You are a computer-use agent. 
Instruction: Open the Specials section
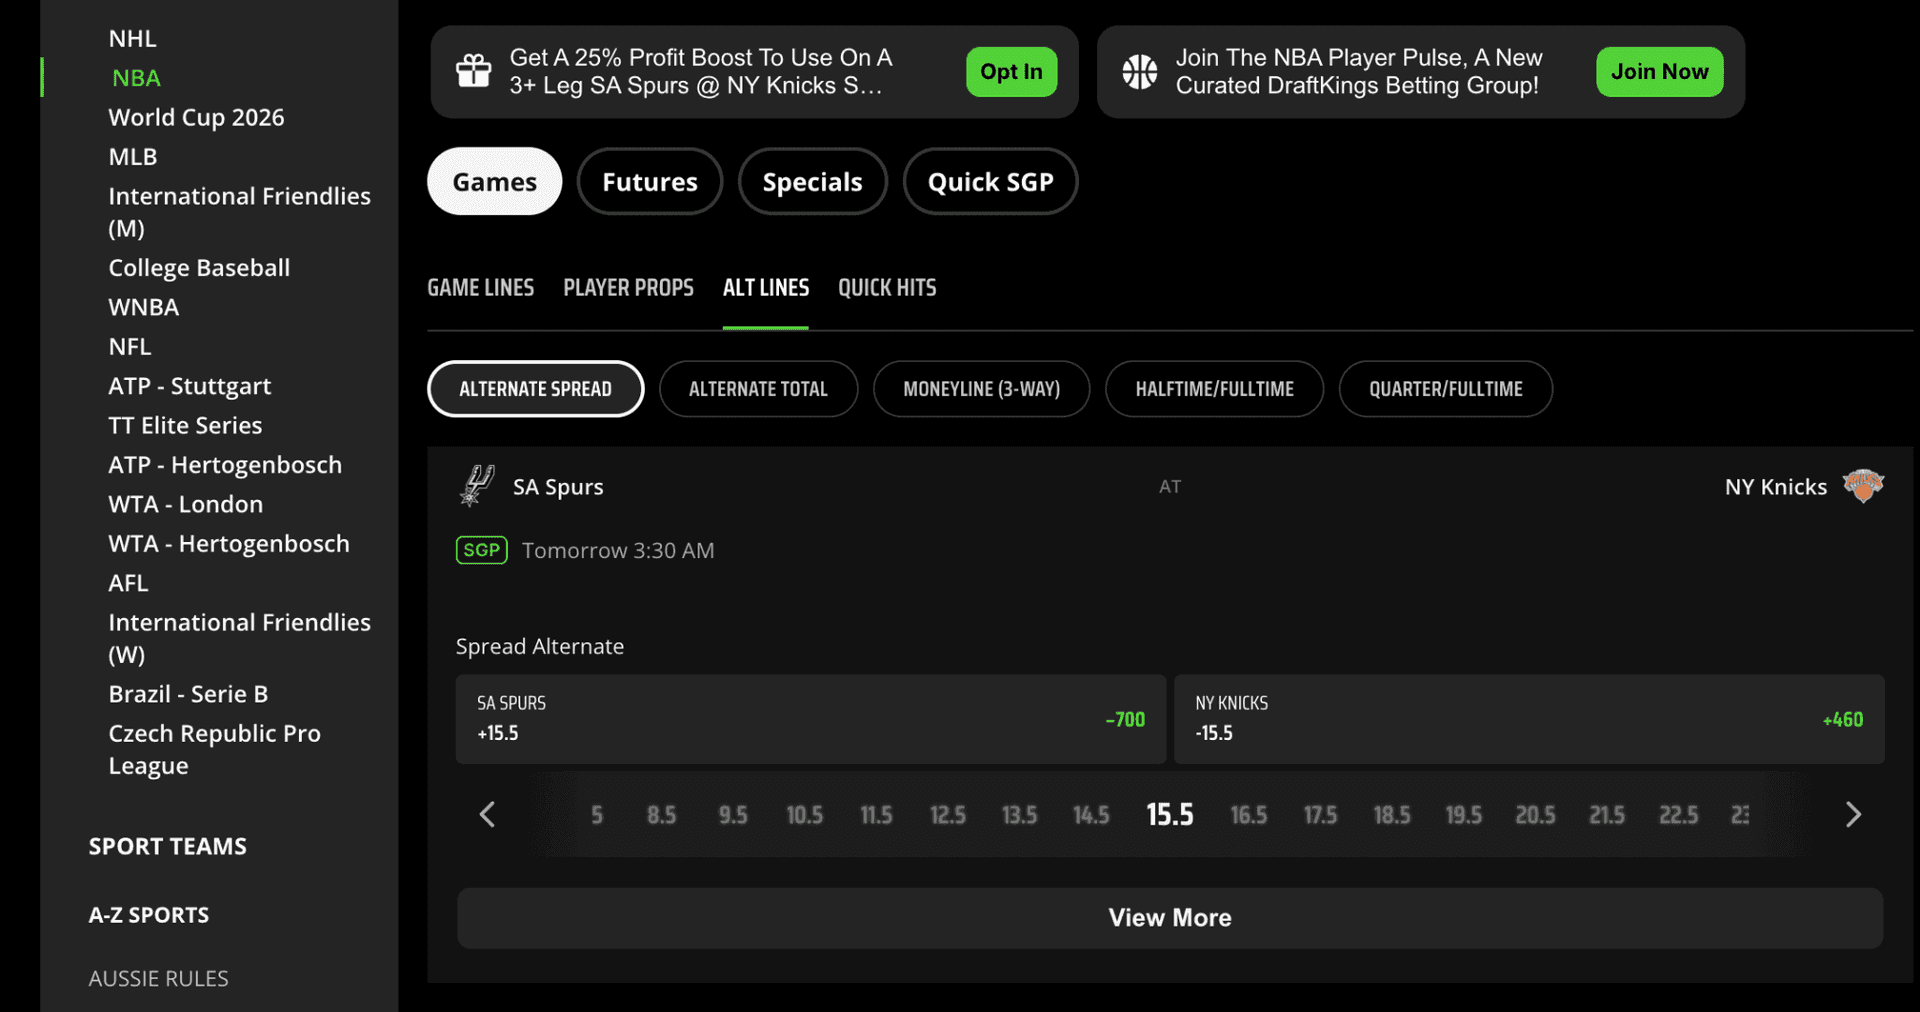click(812, 182)
